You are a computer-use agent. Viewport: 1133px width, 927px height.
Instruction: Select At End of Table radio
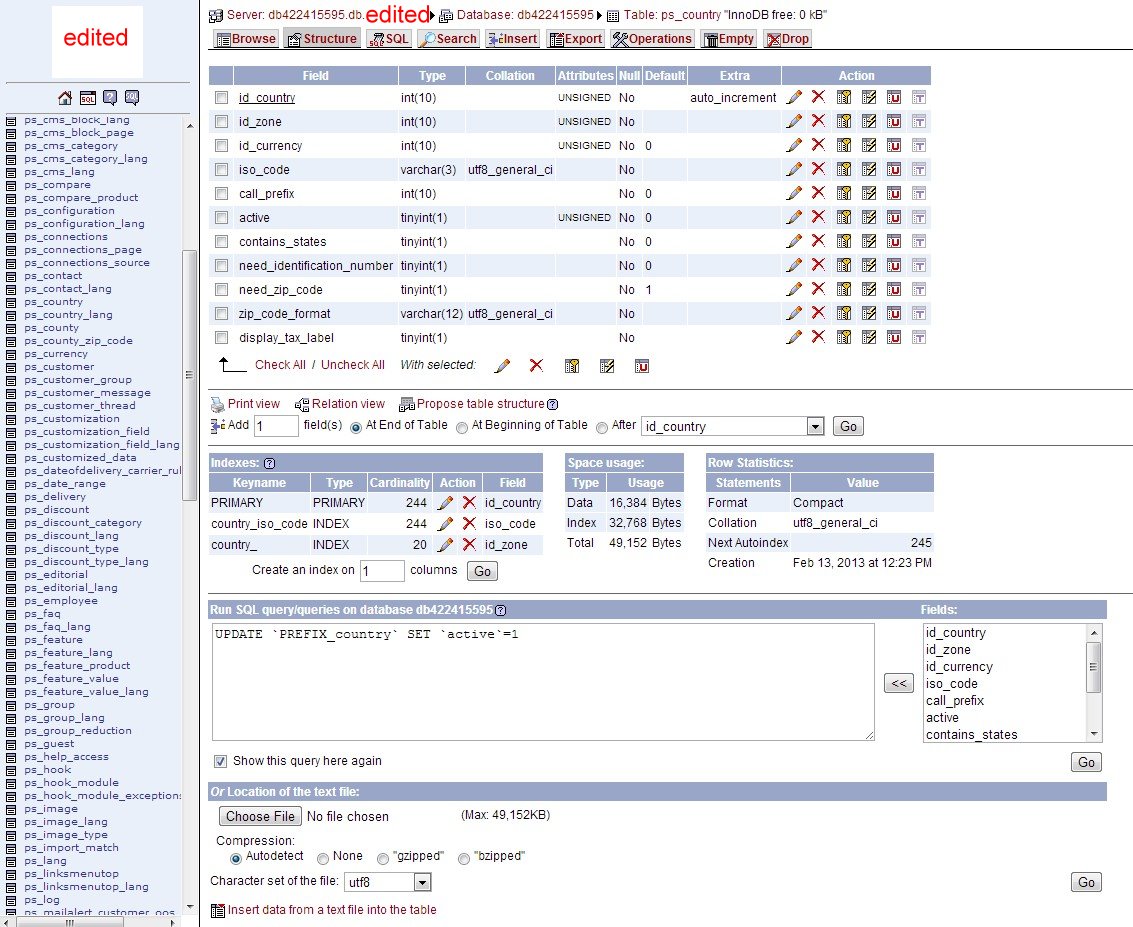[x=356, y=428]
